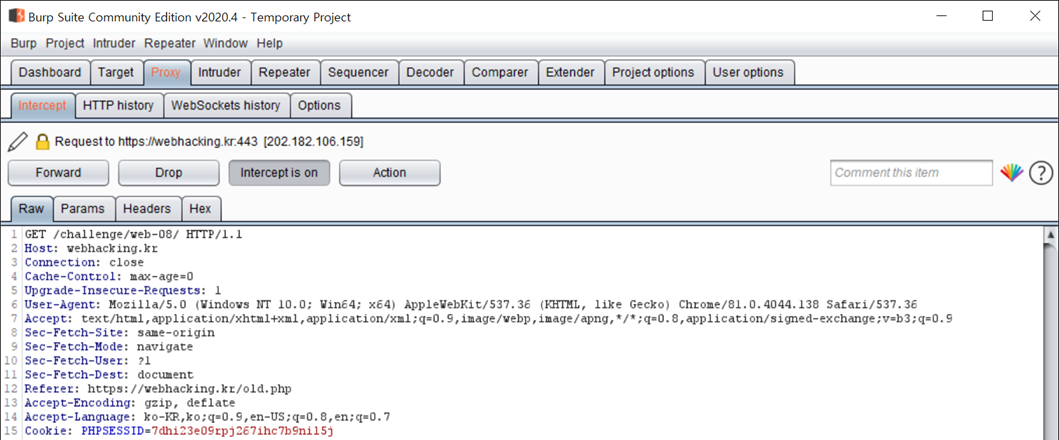Select the Intercept sub-tab
The height and width of the screenshot is (440, 1059).
[43, 105]
